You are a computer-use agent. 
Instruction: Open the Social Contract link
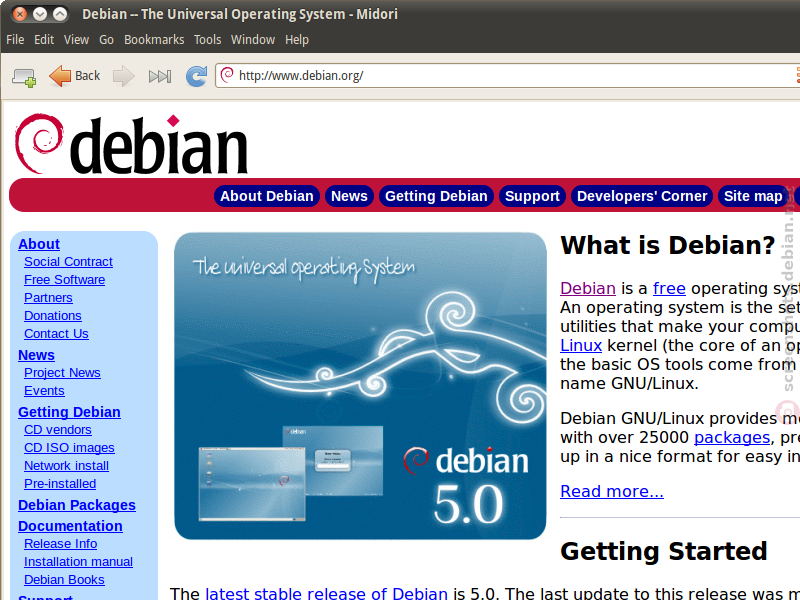68,262
